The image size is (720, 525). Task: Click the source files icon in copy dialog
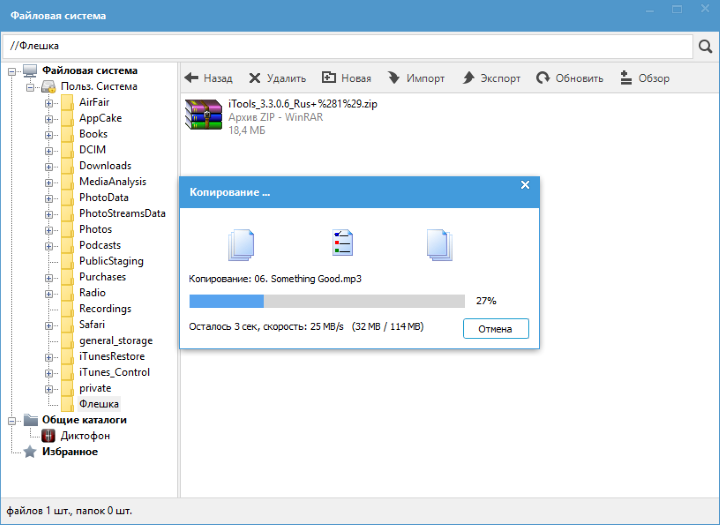pos(241,244)
